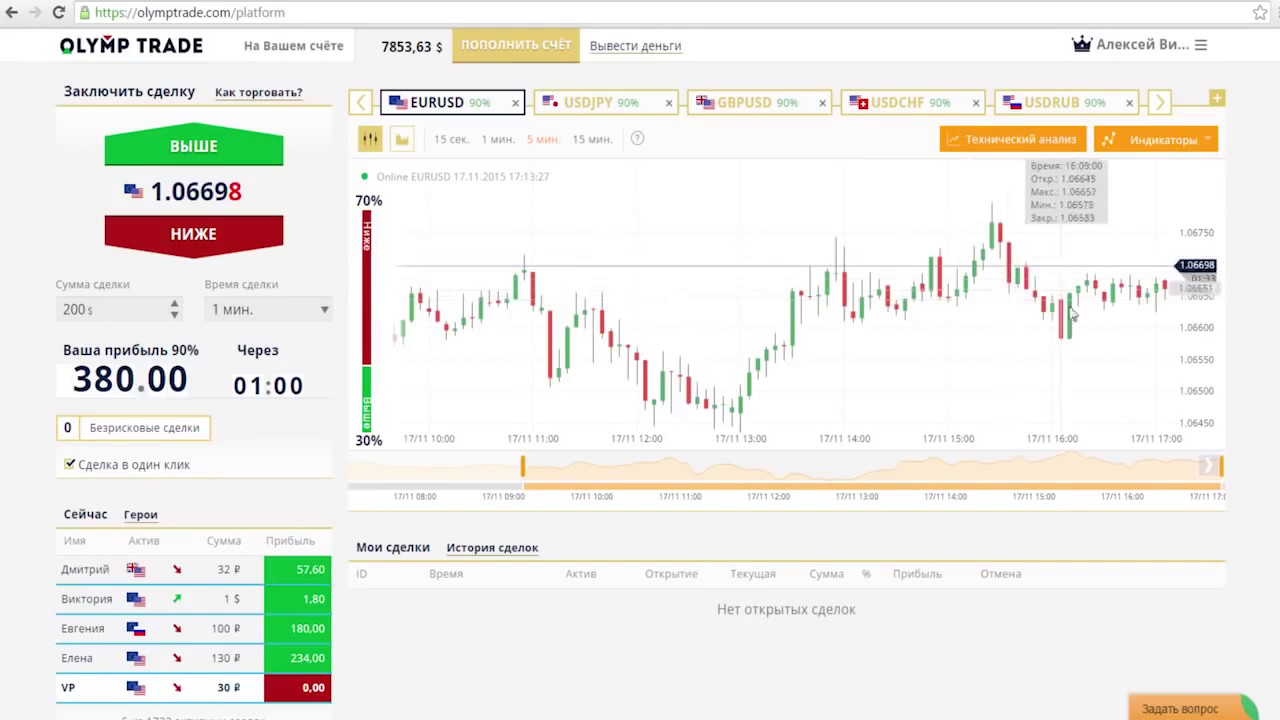The height and width of the screenshot is (720, 1280).
Task: Click the browser back arrow
Action: [x=12, y=13]
